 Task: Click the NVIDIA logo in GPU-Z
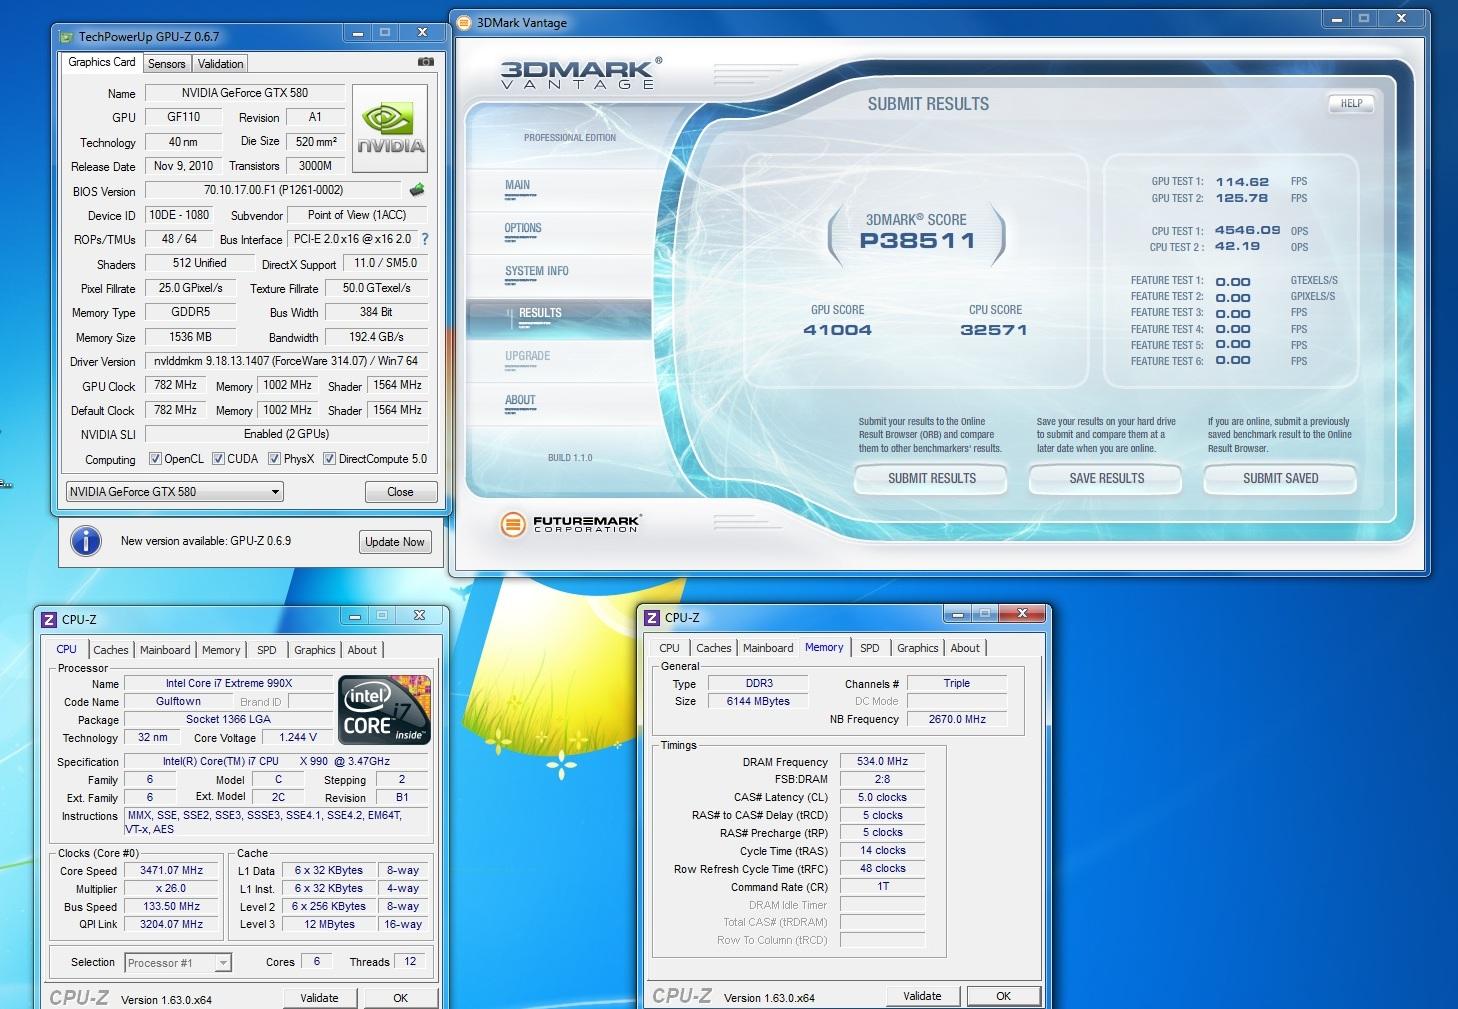pos(390,127)
